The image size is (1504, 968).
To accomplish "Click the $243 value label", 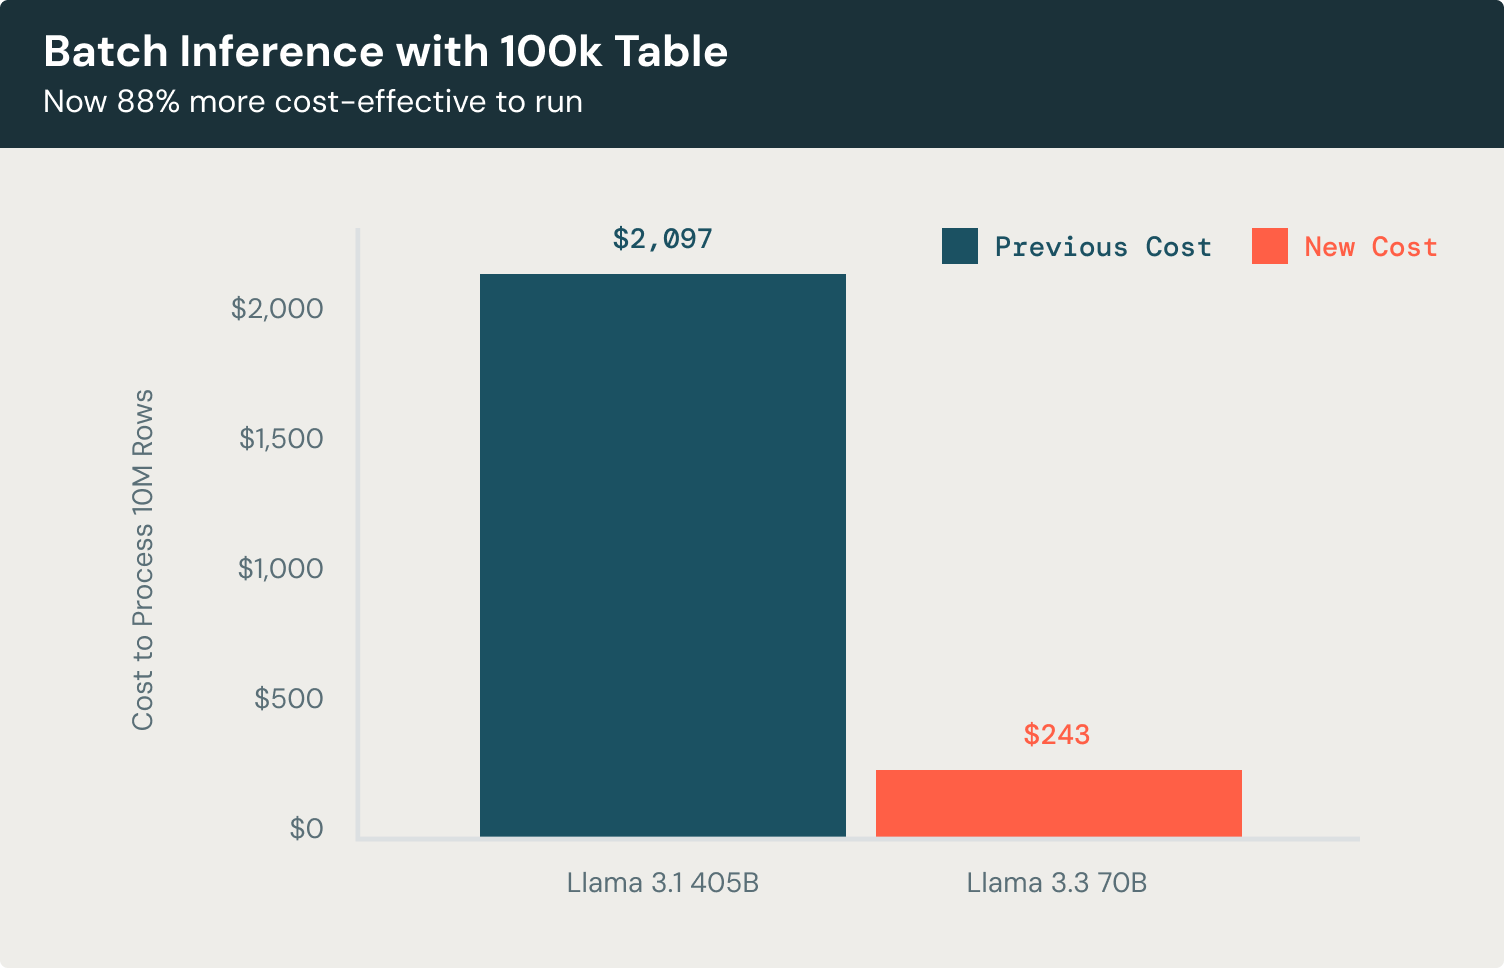I will [x=1056, y=735].
